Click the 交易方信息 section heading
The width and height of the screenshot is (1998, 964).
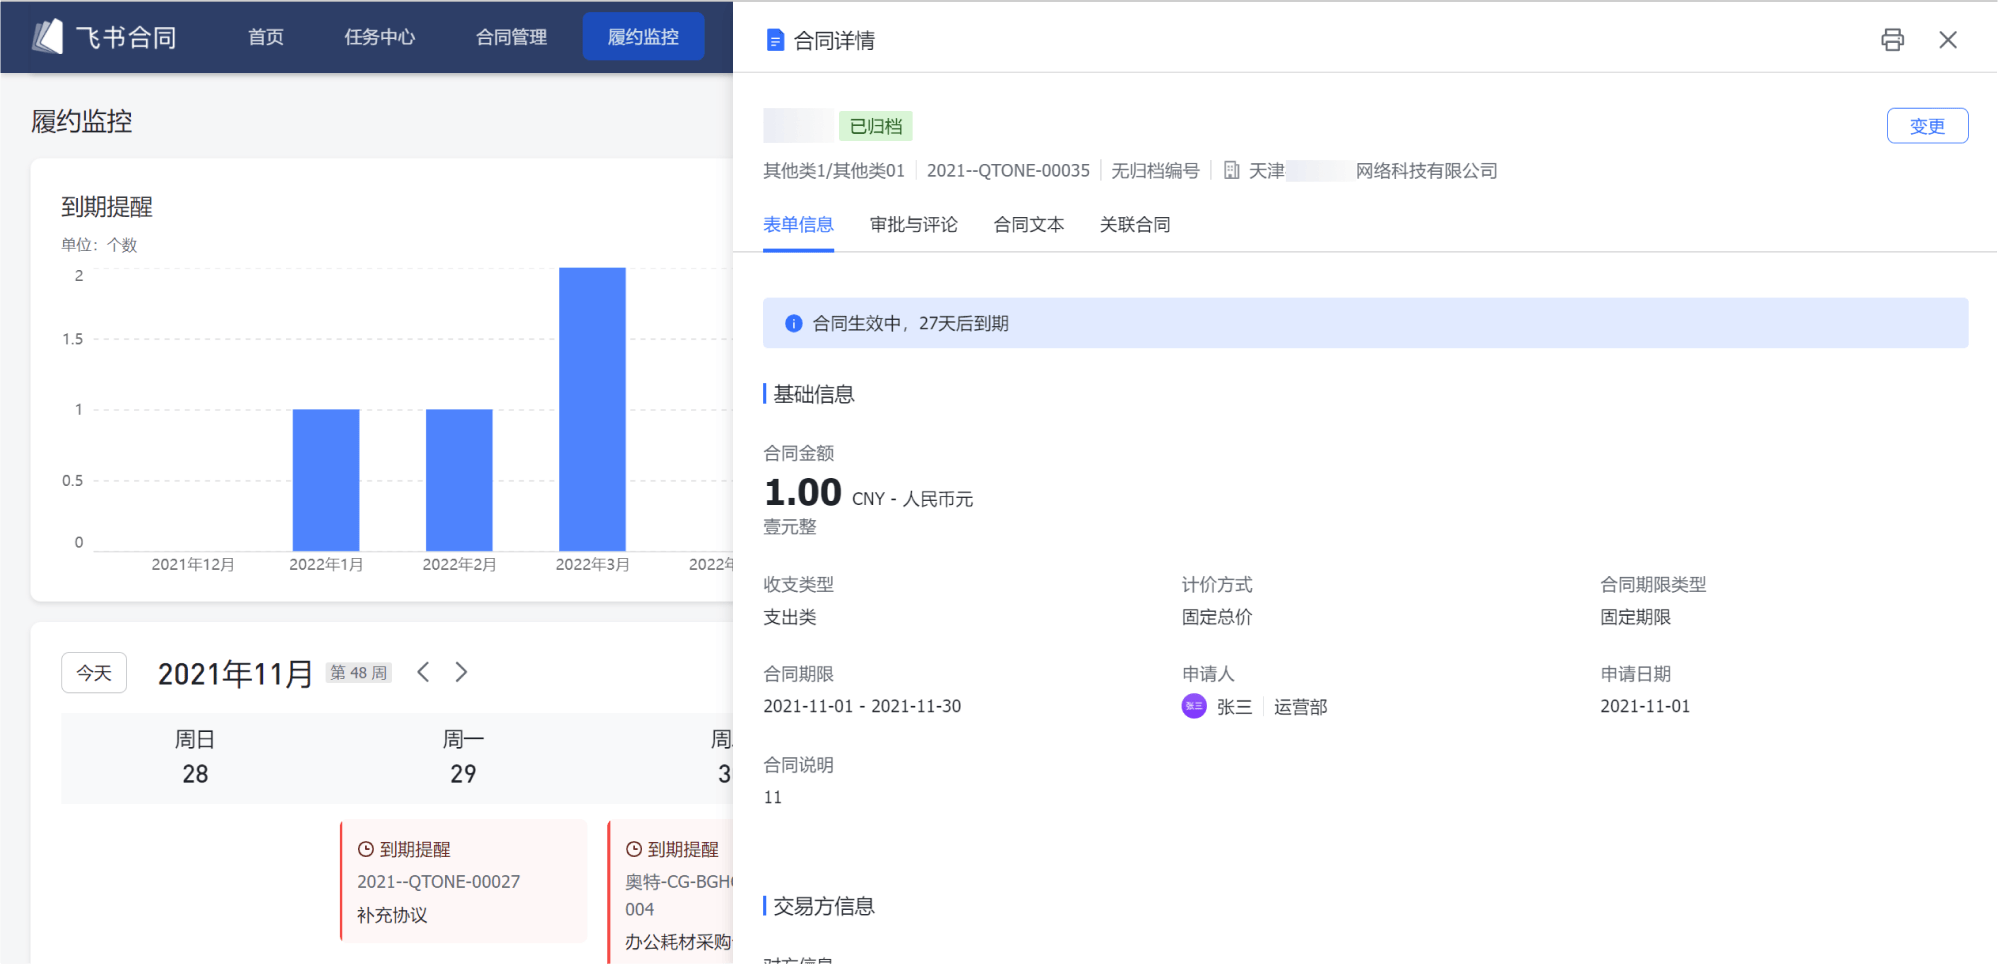pyautogui.click(x=823, y=906)
